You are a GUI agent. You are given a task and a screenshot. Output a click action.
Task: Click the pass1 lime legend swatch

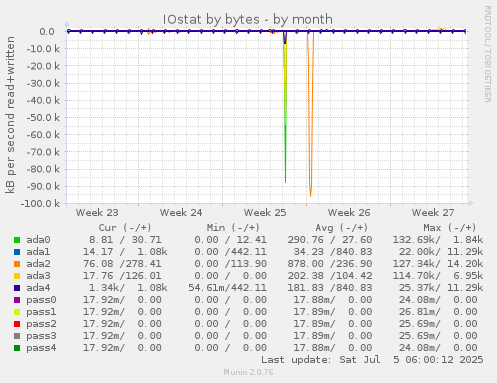coord(17,312)
